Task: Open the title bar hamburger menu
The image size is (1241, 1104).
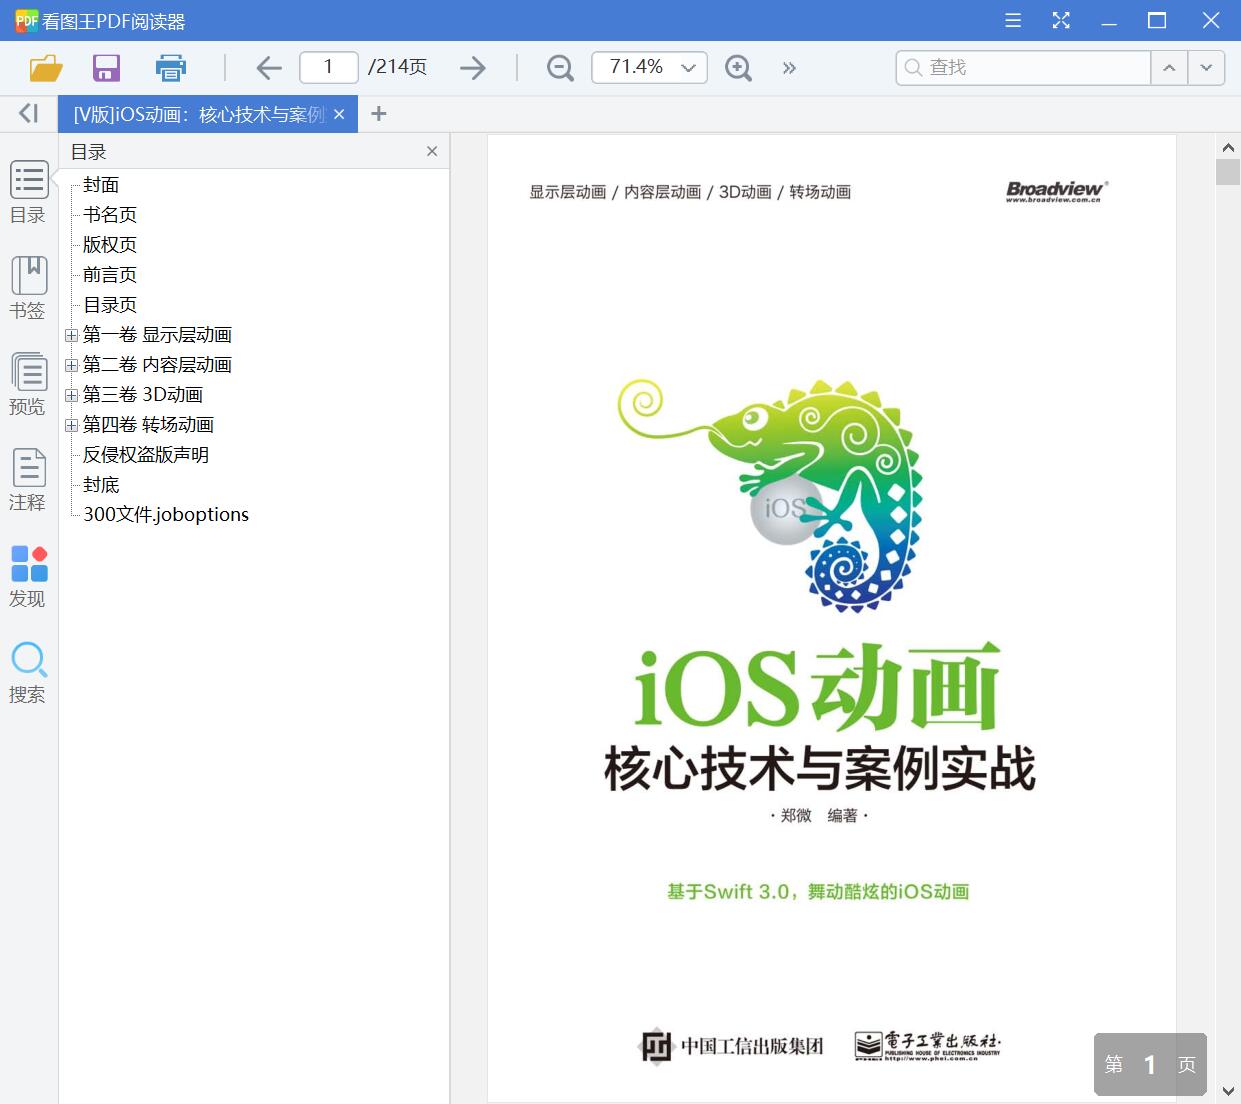Action: pyautogui.click(x=1013, y=20)
